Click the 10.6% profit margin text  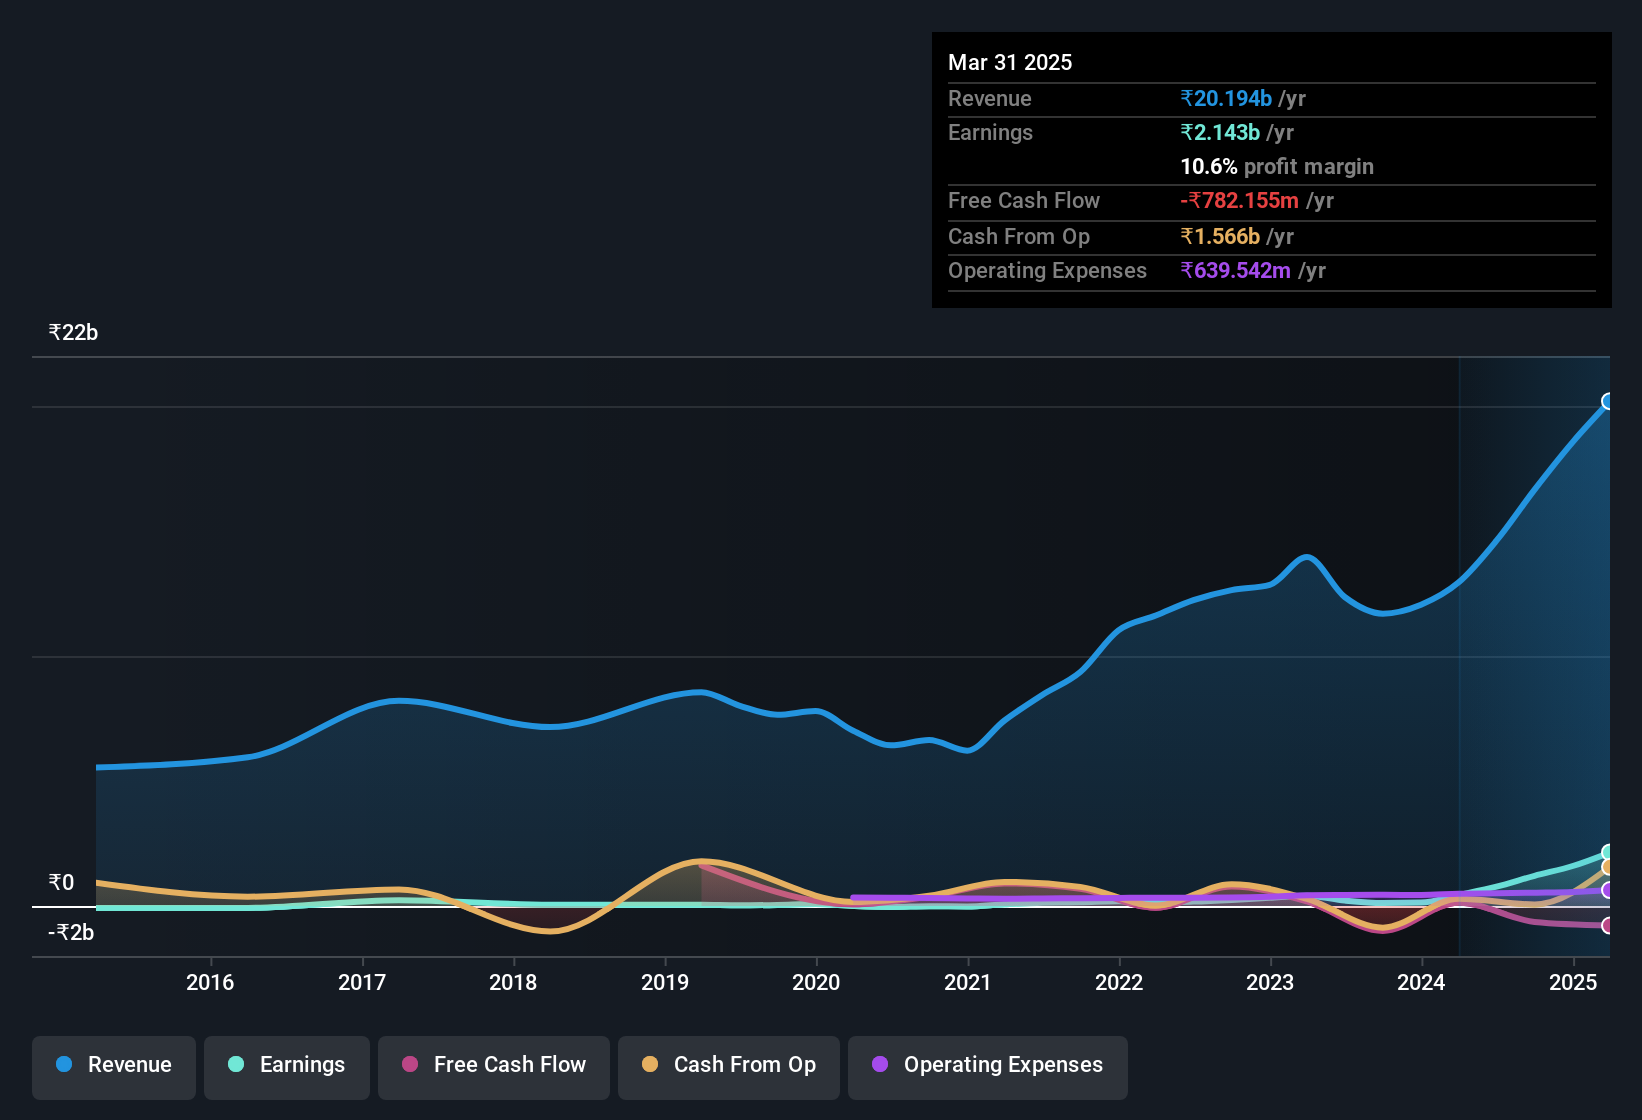tap(1277, 166)
